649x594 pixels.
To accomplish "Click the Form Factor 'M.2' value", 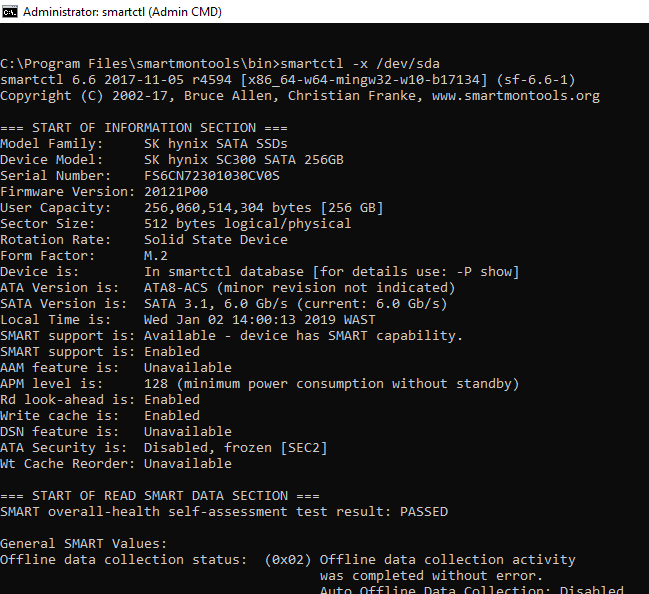I will point(156,256).
